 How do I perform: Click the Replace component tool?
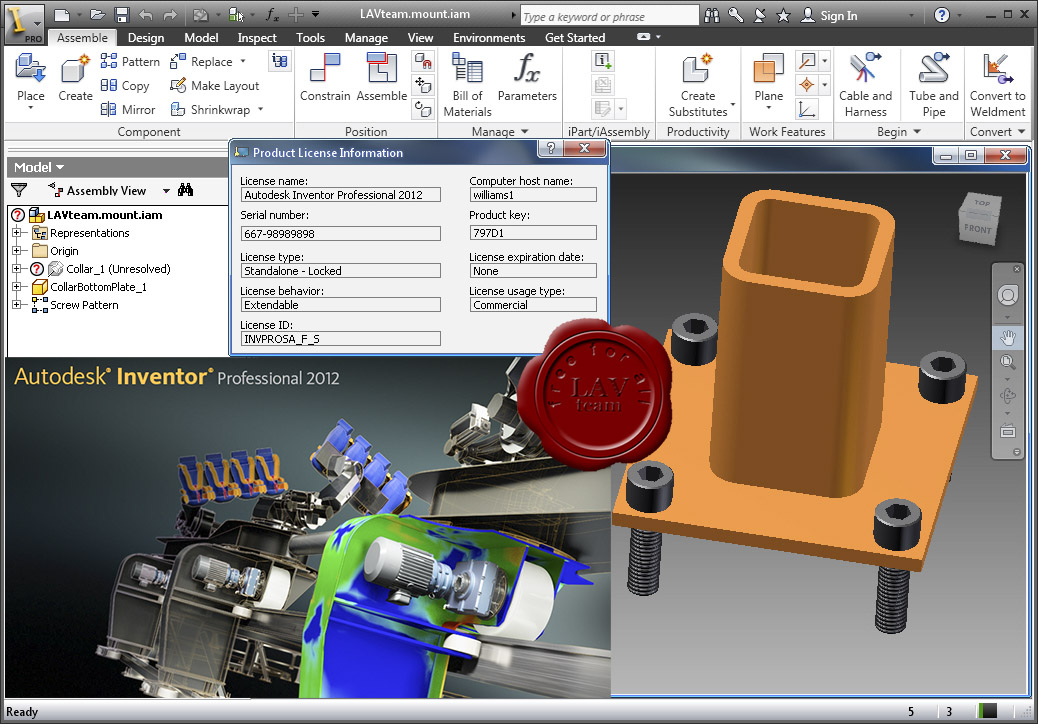coord(202,62)
